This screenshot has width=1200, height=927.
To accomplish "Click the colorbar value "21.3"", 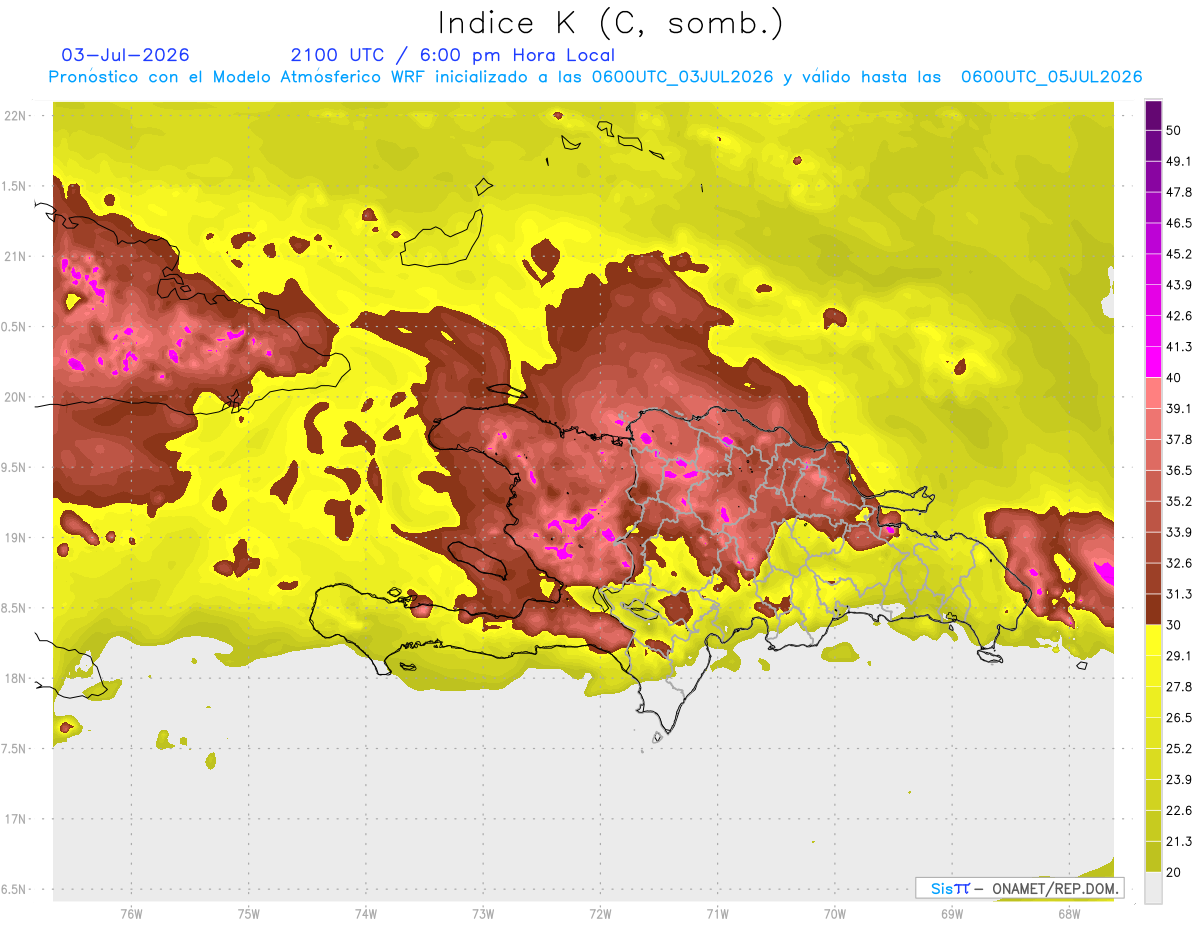I will pos(1178,841).
